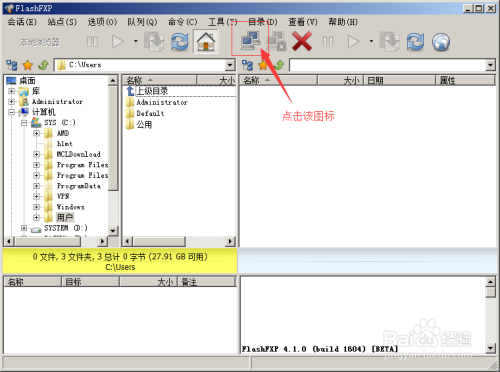The height and width of the screenshot is (372, 500).
Task: Toggle the local folder tree icon
Action: (x=12, y=65)
